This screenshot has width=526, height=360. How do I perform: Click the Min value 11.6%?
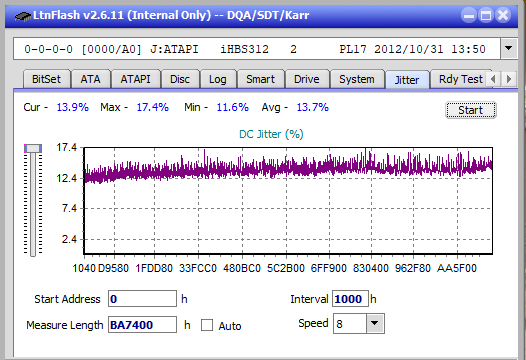(232, 107)
